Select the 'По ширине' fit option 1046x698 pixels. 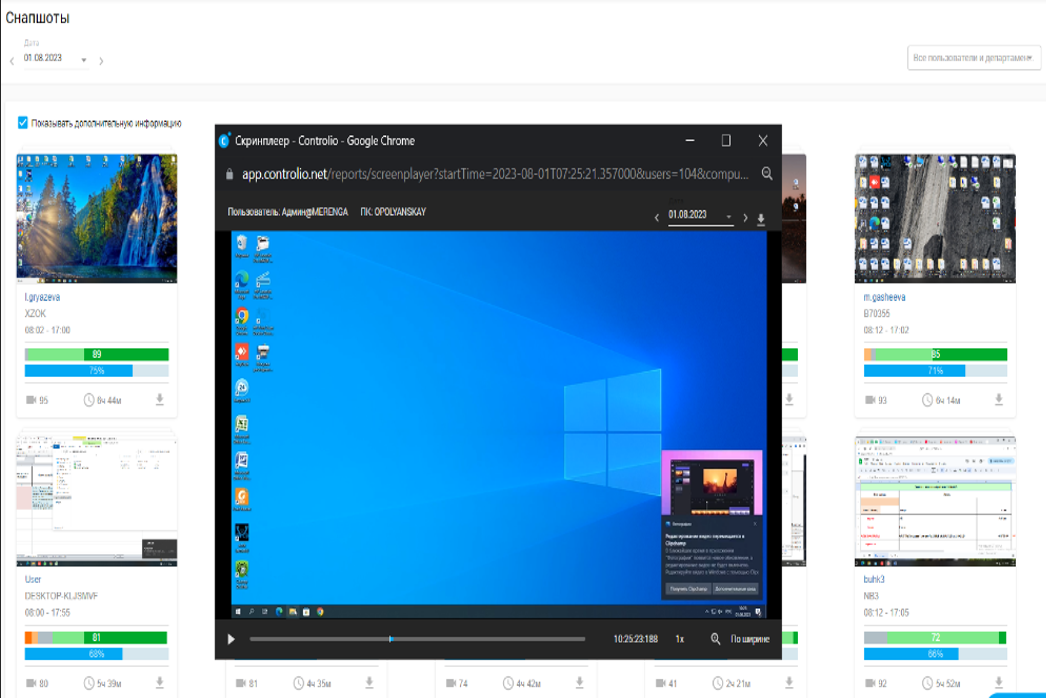coord(750,639)
